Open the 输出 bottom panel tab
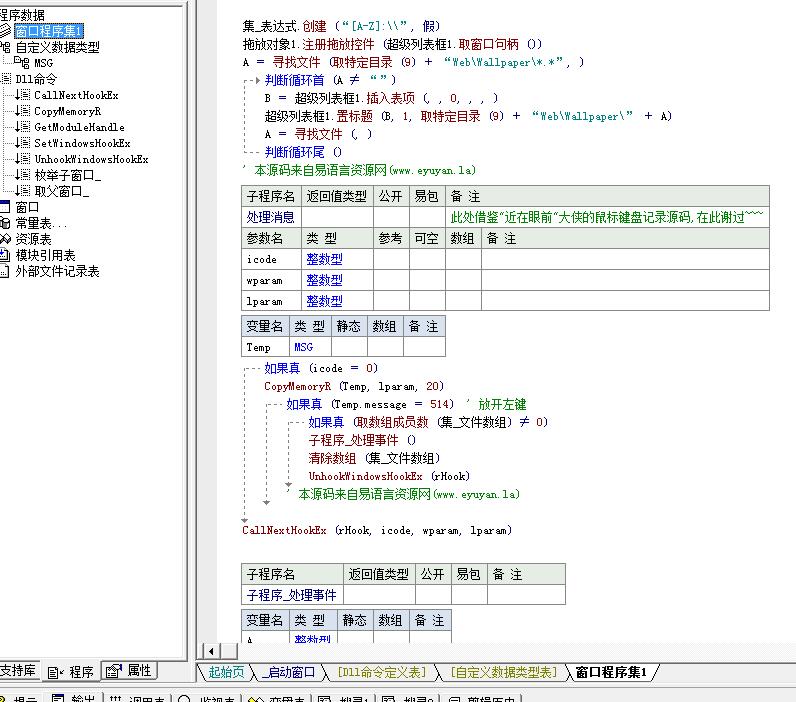 [74, 698]
